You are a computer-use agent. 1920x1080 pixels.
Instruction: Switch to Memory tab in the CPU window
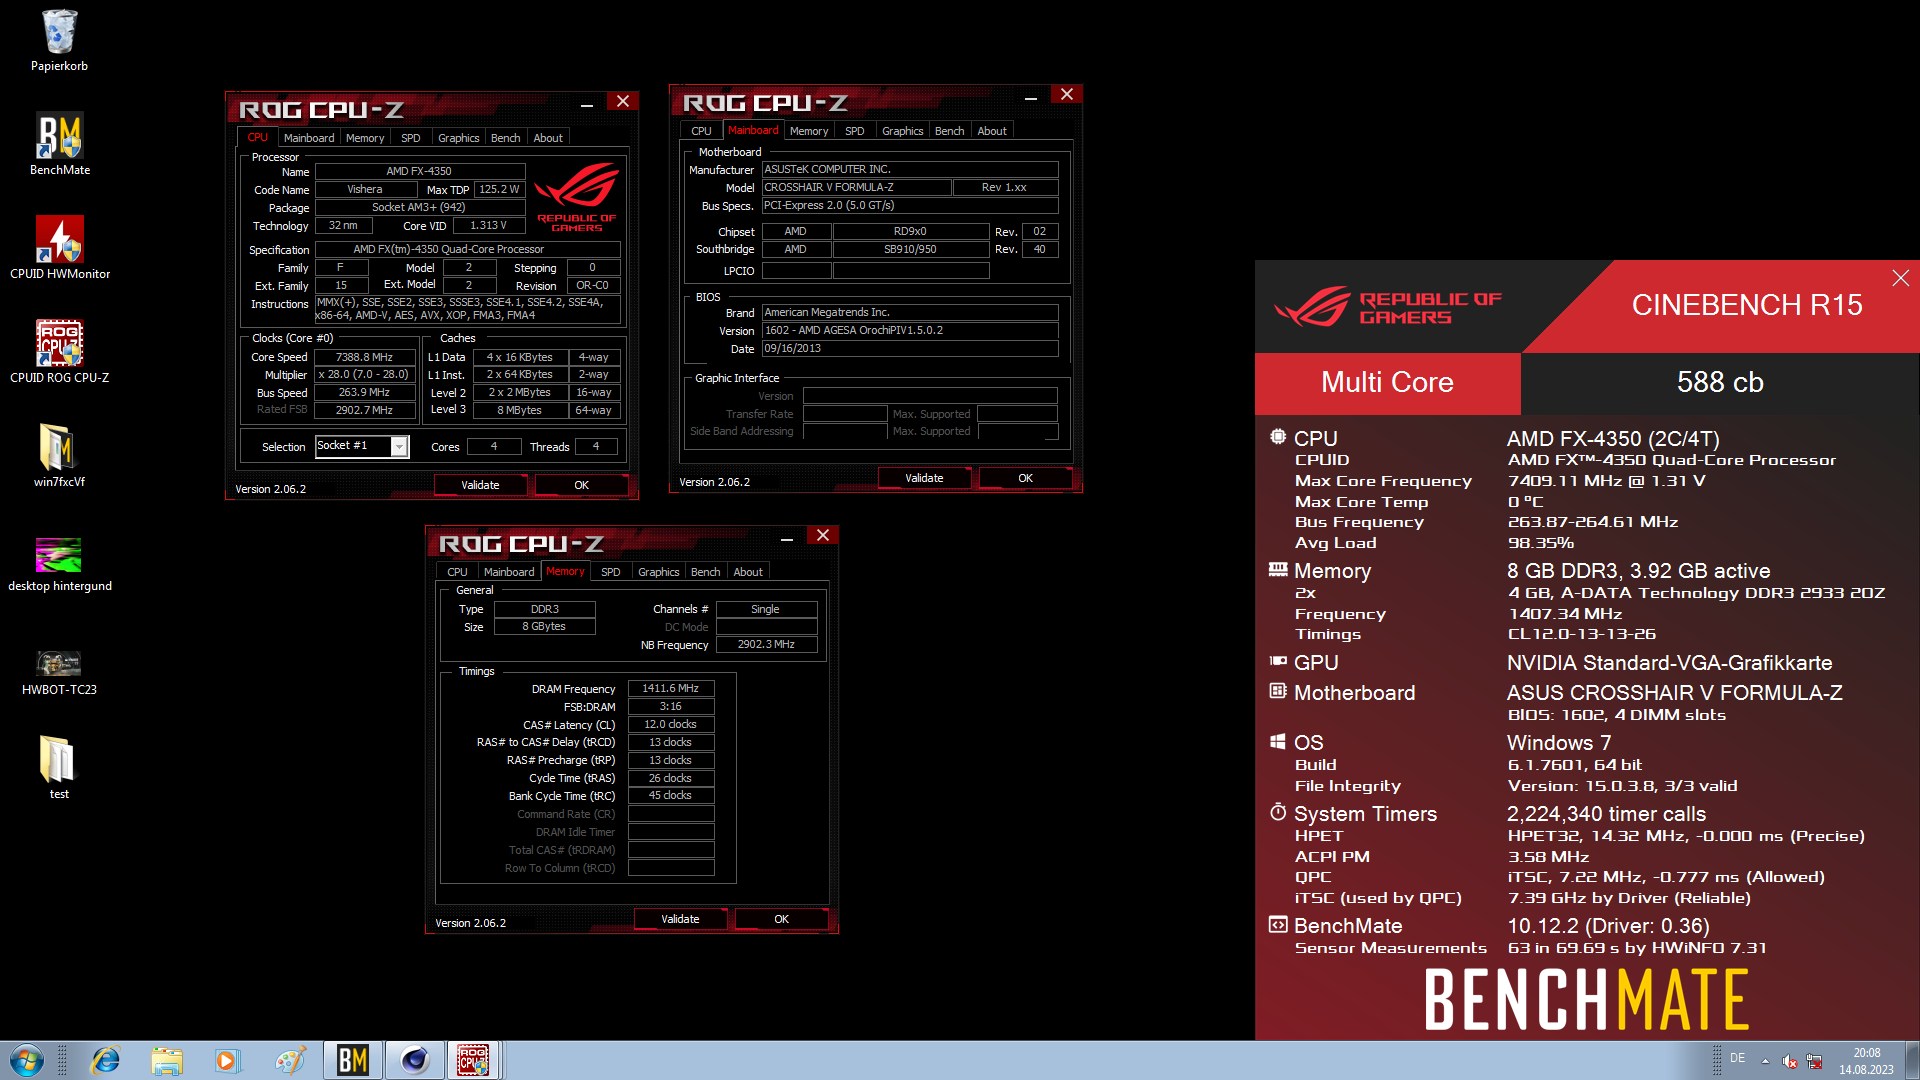(365, 138)
